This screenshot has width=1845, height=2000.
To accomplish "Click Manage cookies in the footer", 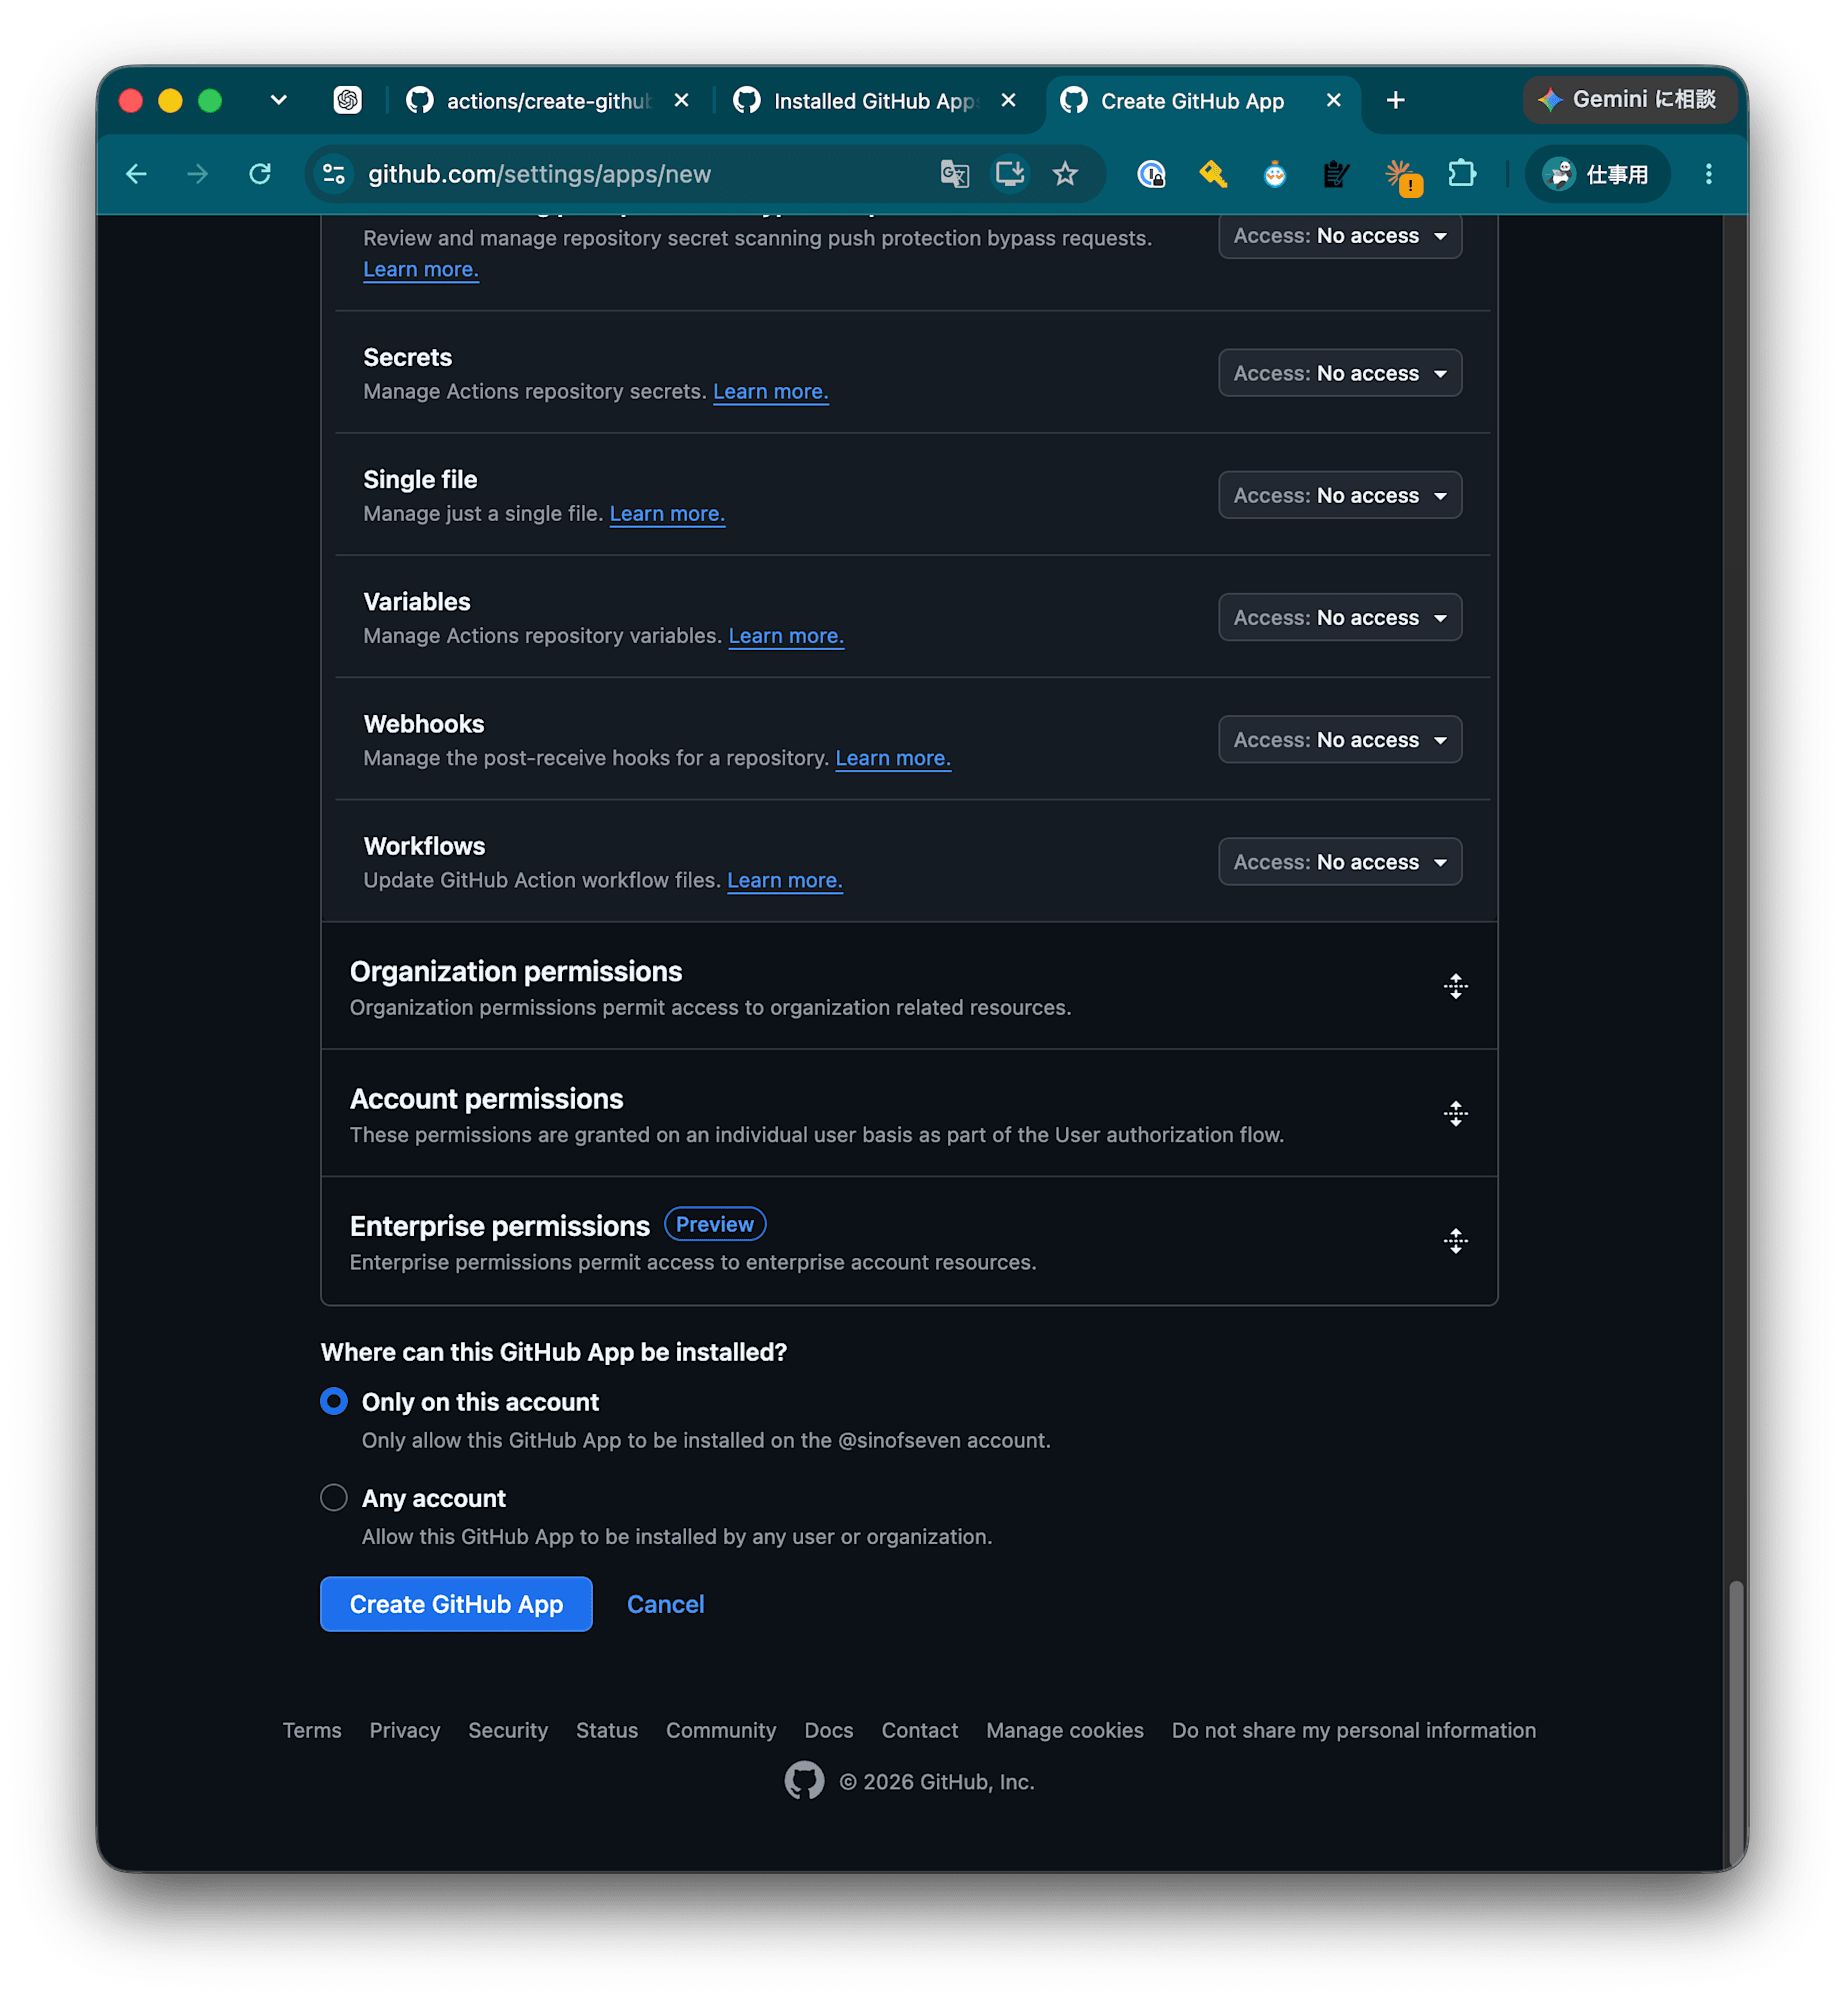I will point(1064,1729).
